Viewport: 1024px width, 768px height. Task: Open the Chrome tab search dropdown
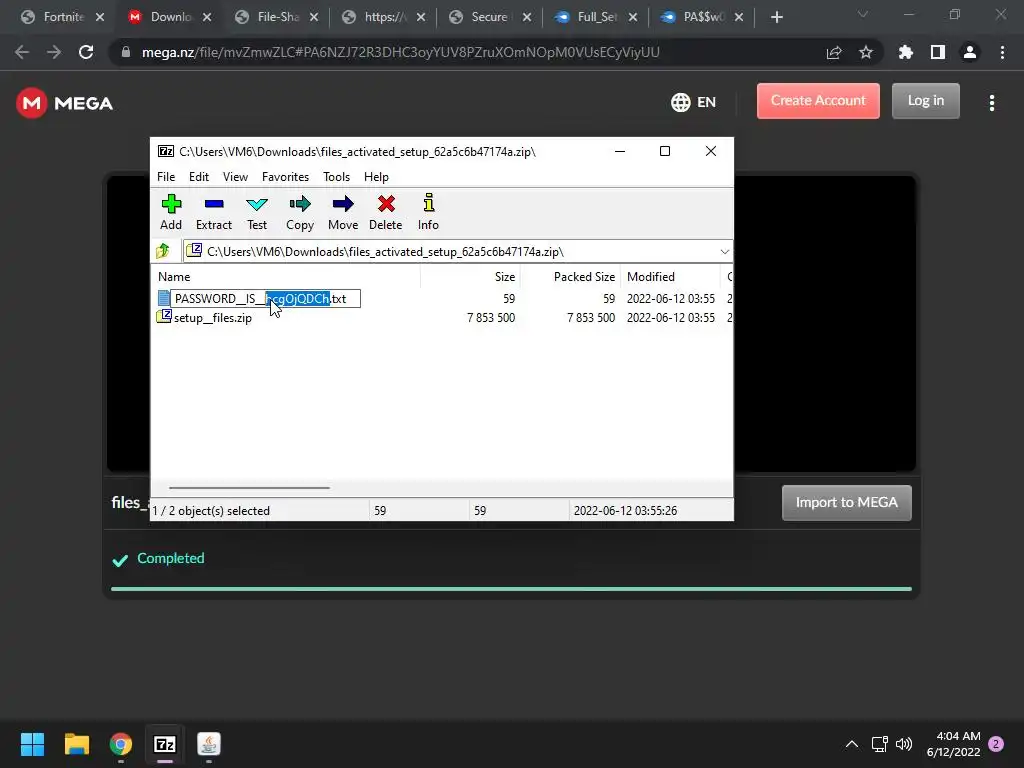tap(863, 14)
